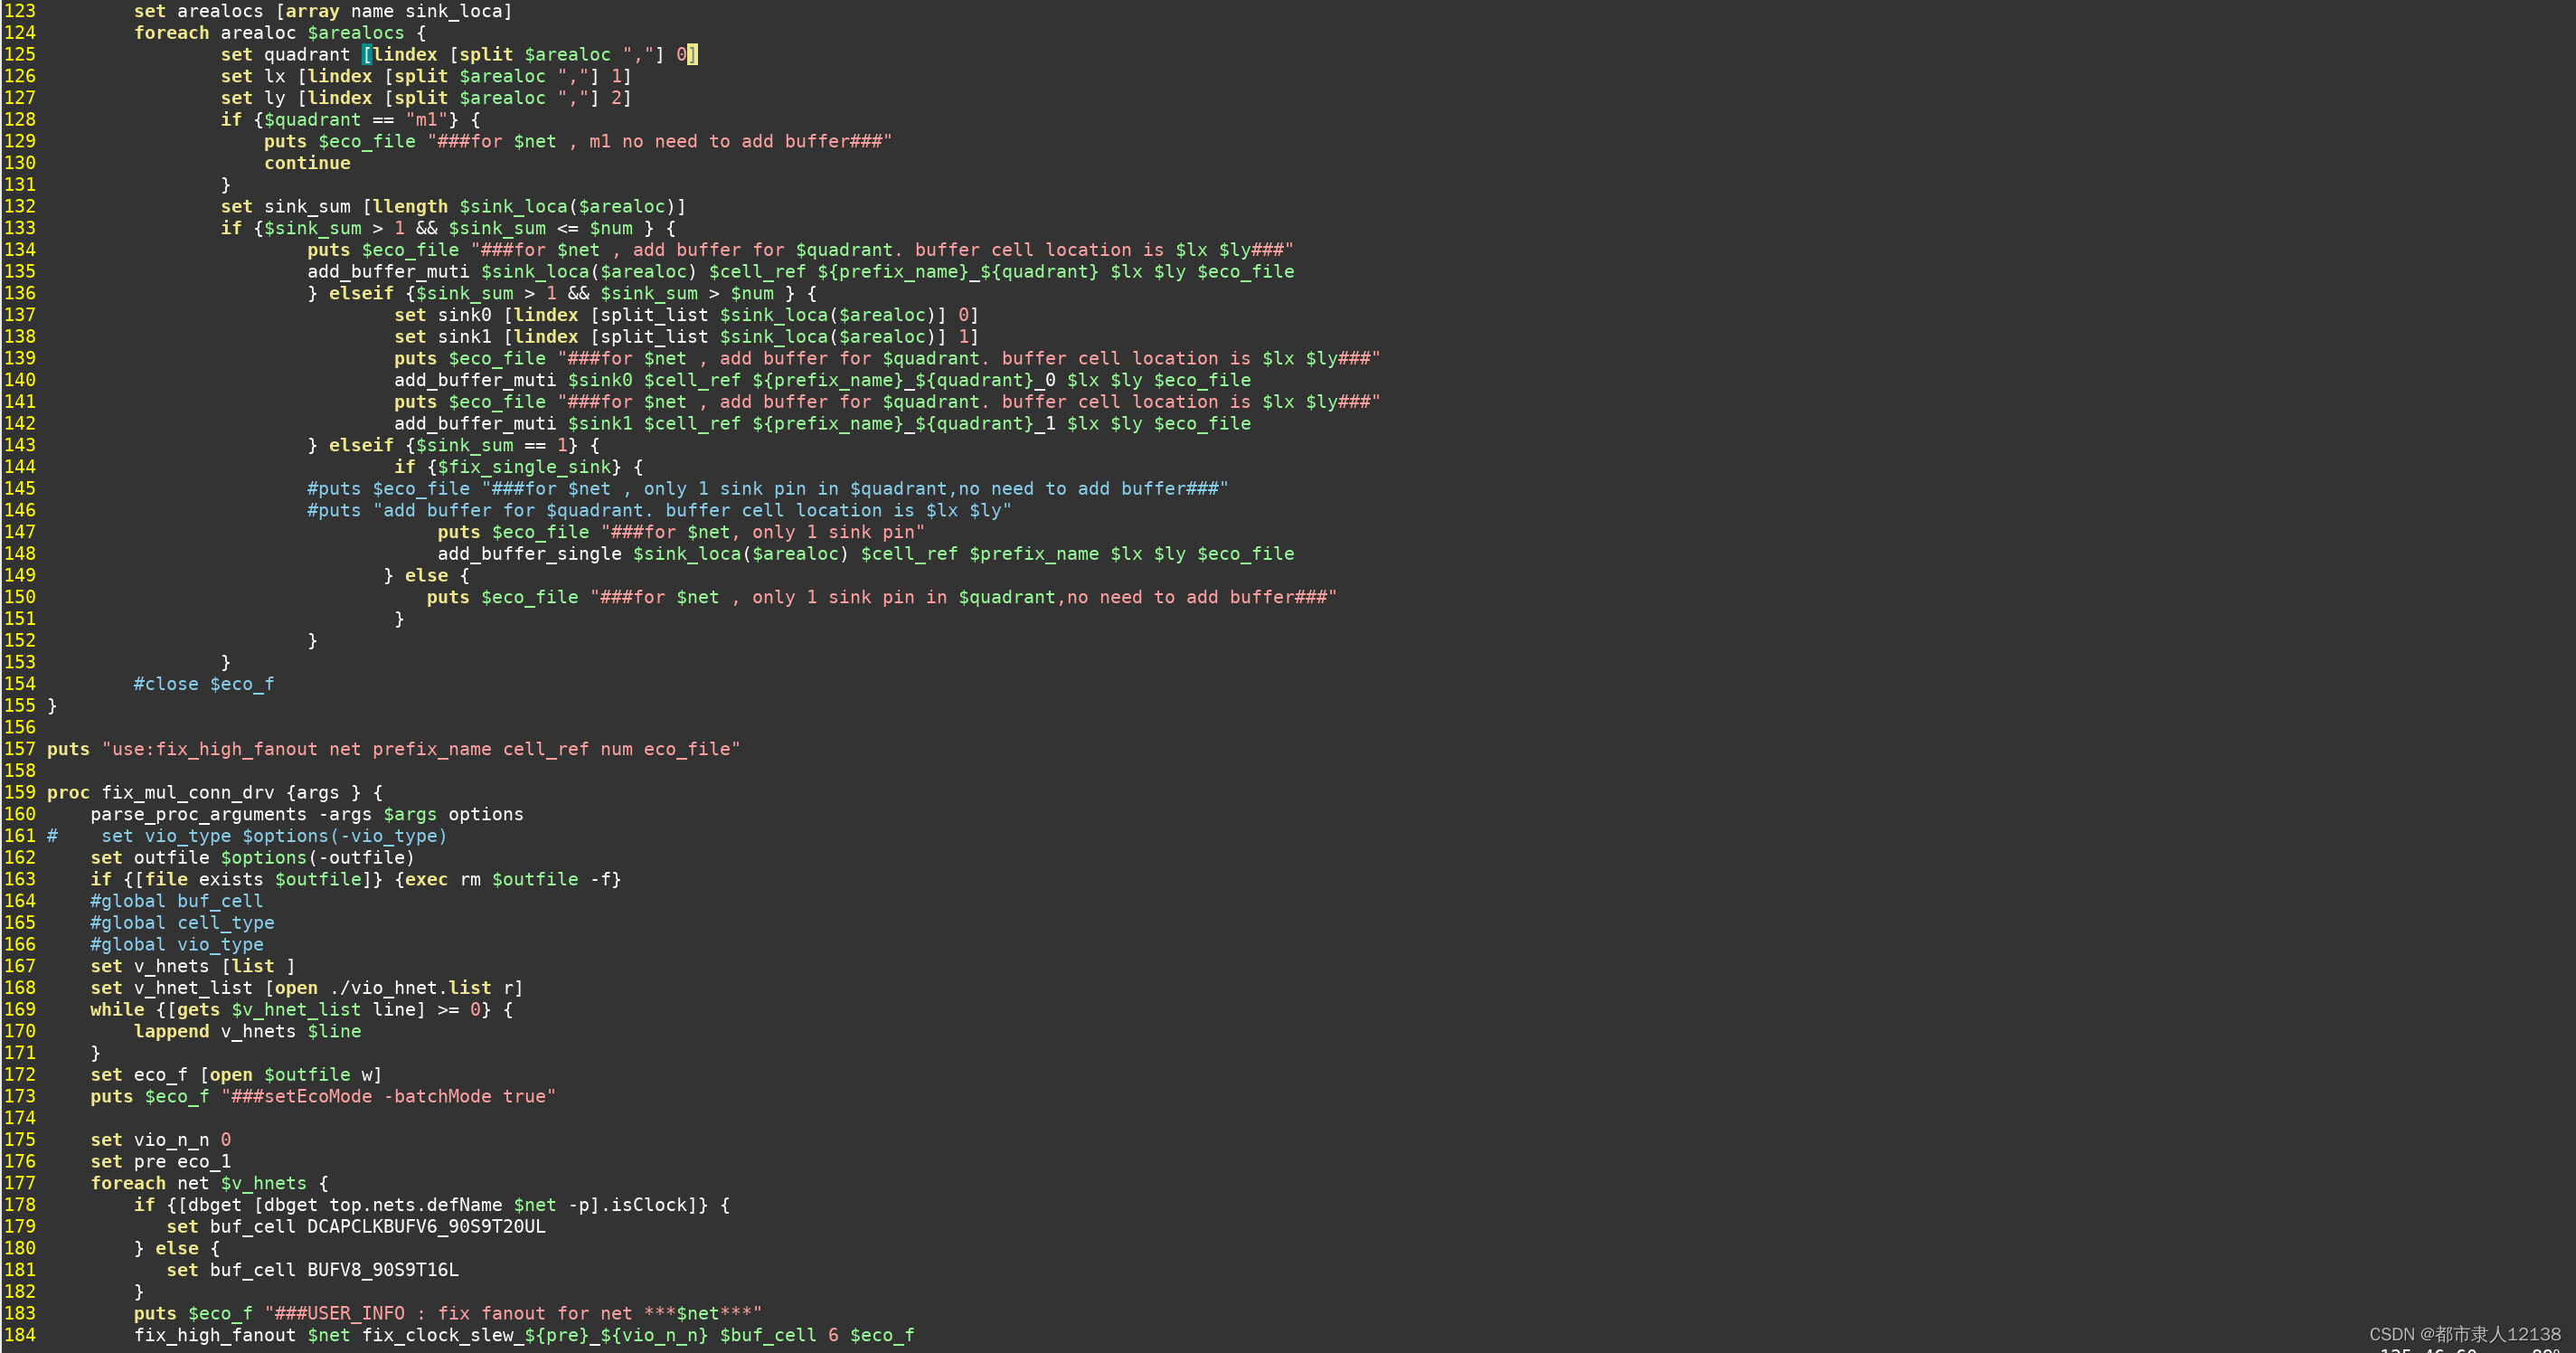Click '###setEcoMode -batchMode true' string
The width and height of the screenshot is (2576, 1353).
click(388, 1096)
